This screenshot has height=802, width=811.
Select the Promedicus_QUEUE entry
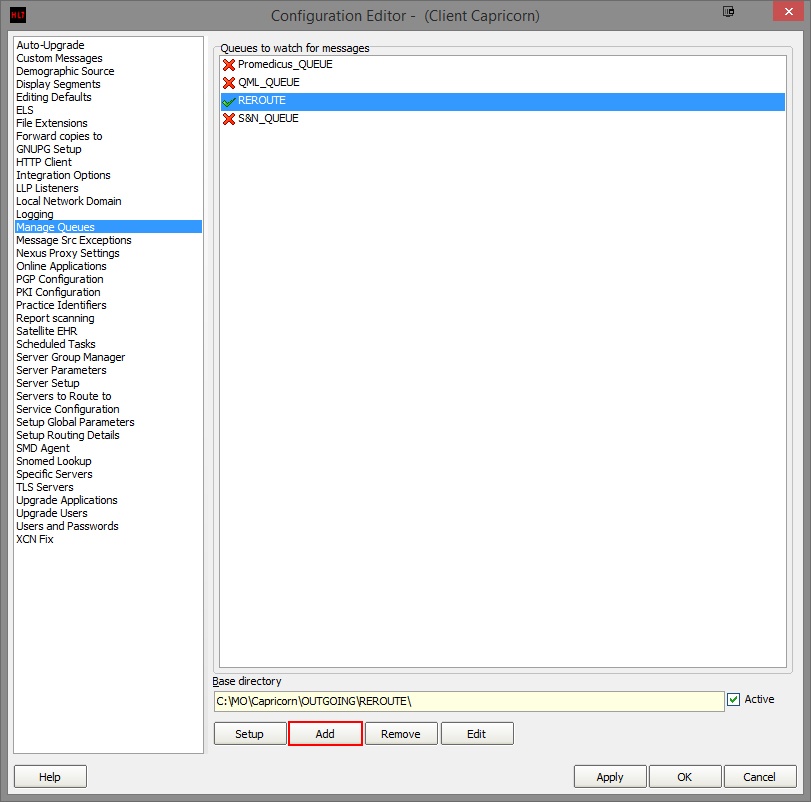(x=503, y=65)
